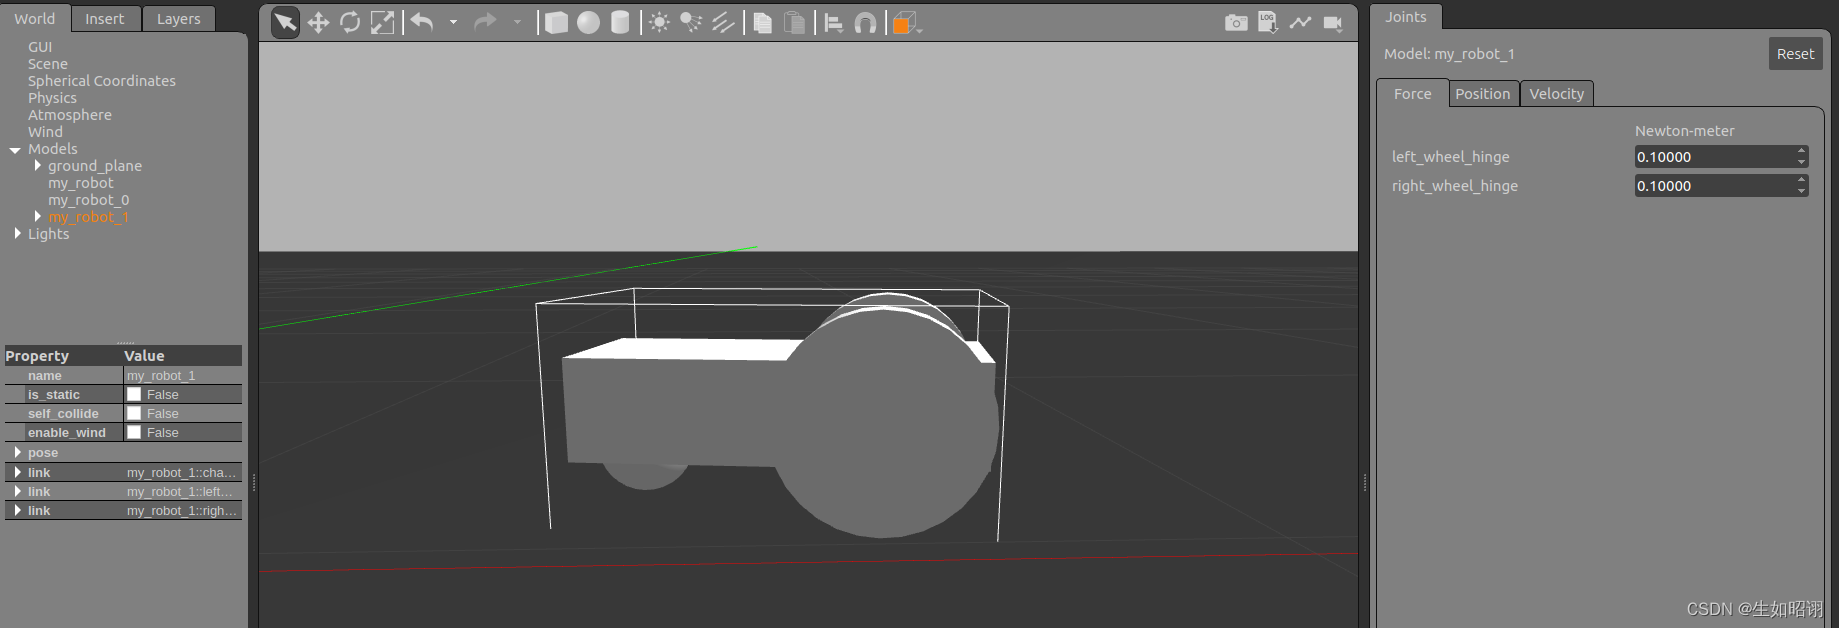
Task: Expand the pose property row
Action: (x=17, y=452)
